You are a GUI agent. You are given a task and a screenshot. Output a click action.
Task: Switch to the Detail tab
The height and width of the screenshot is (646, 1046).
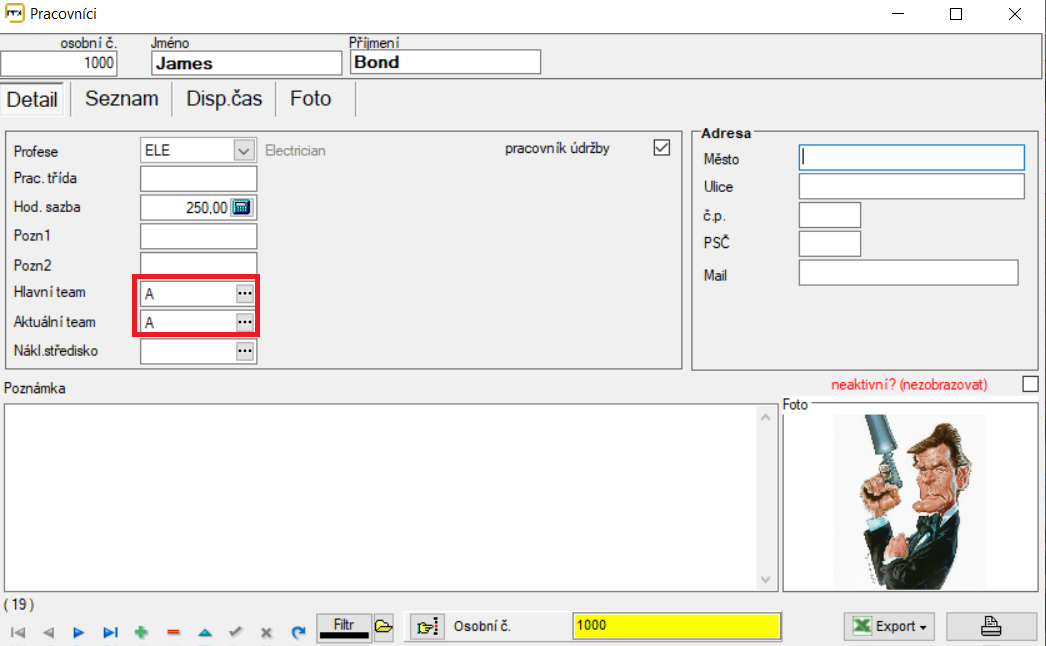(32, 99)
